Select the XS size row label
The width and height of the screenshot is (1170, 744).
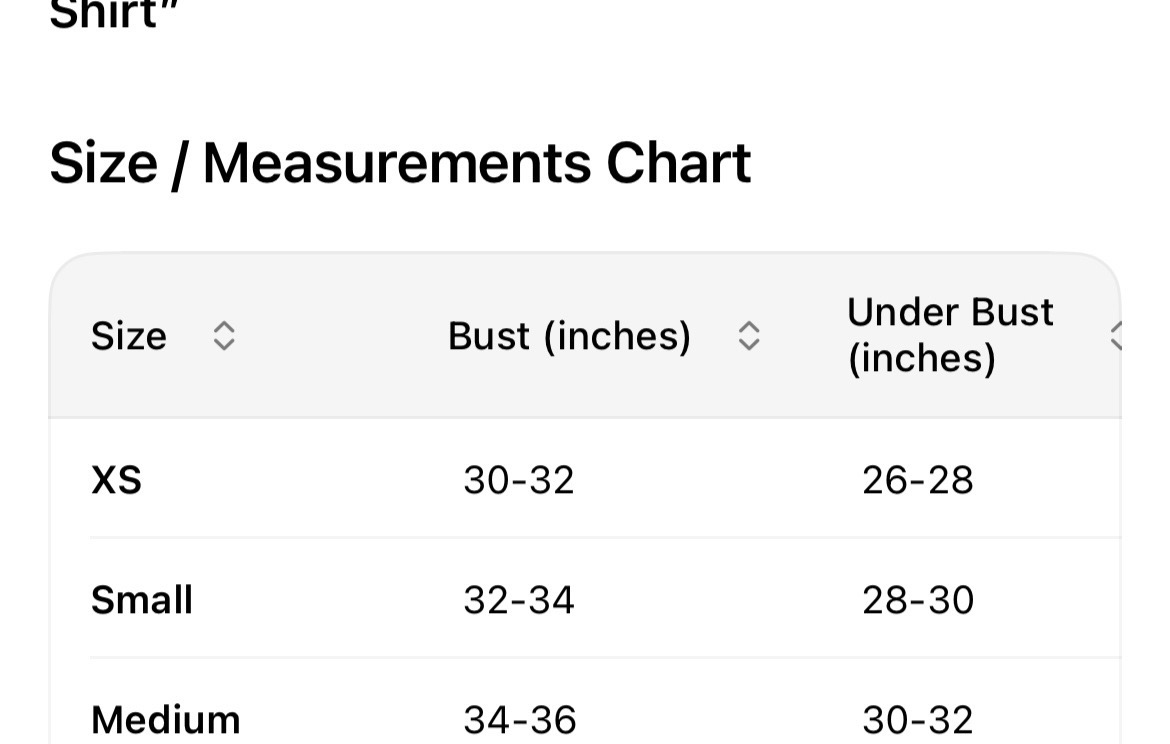pos(116,480)
